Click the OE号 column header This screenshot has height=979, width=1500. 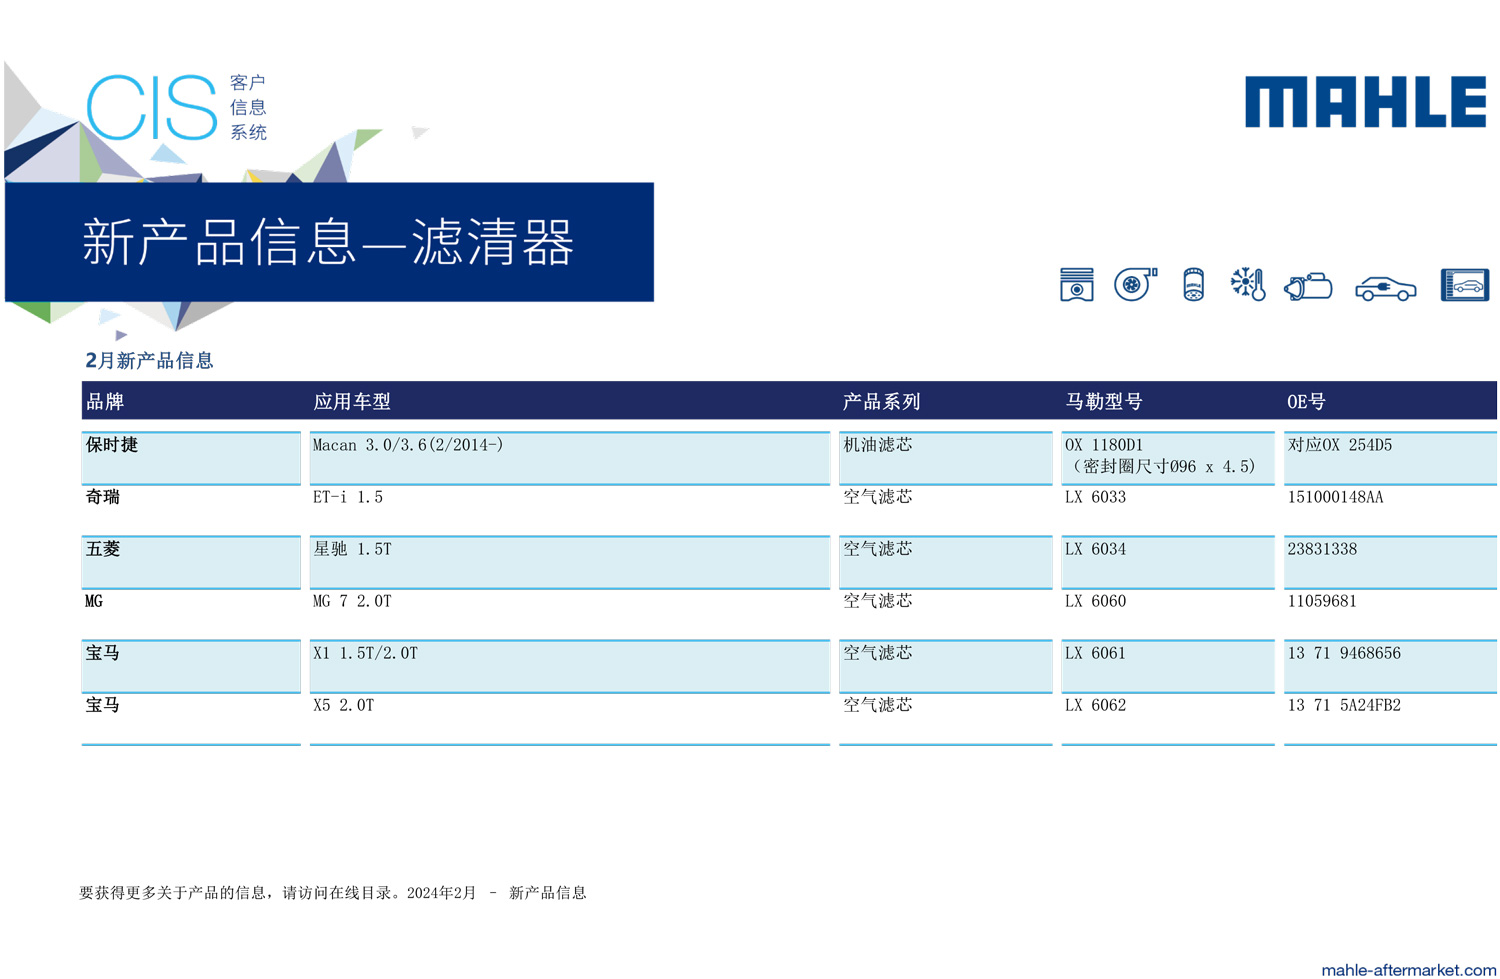coord(1306,402)
